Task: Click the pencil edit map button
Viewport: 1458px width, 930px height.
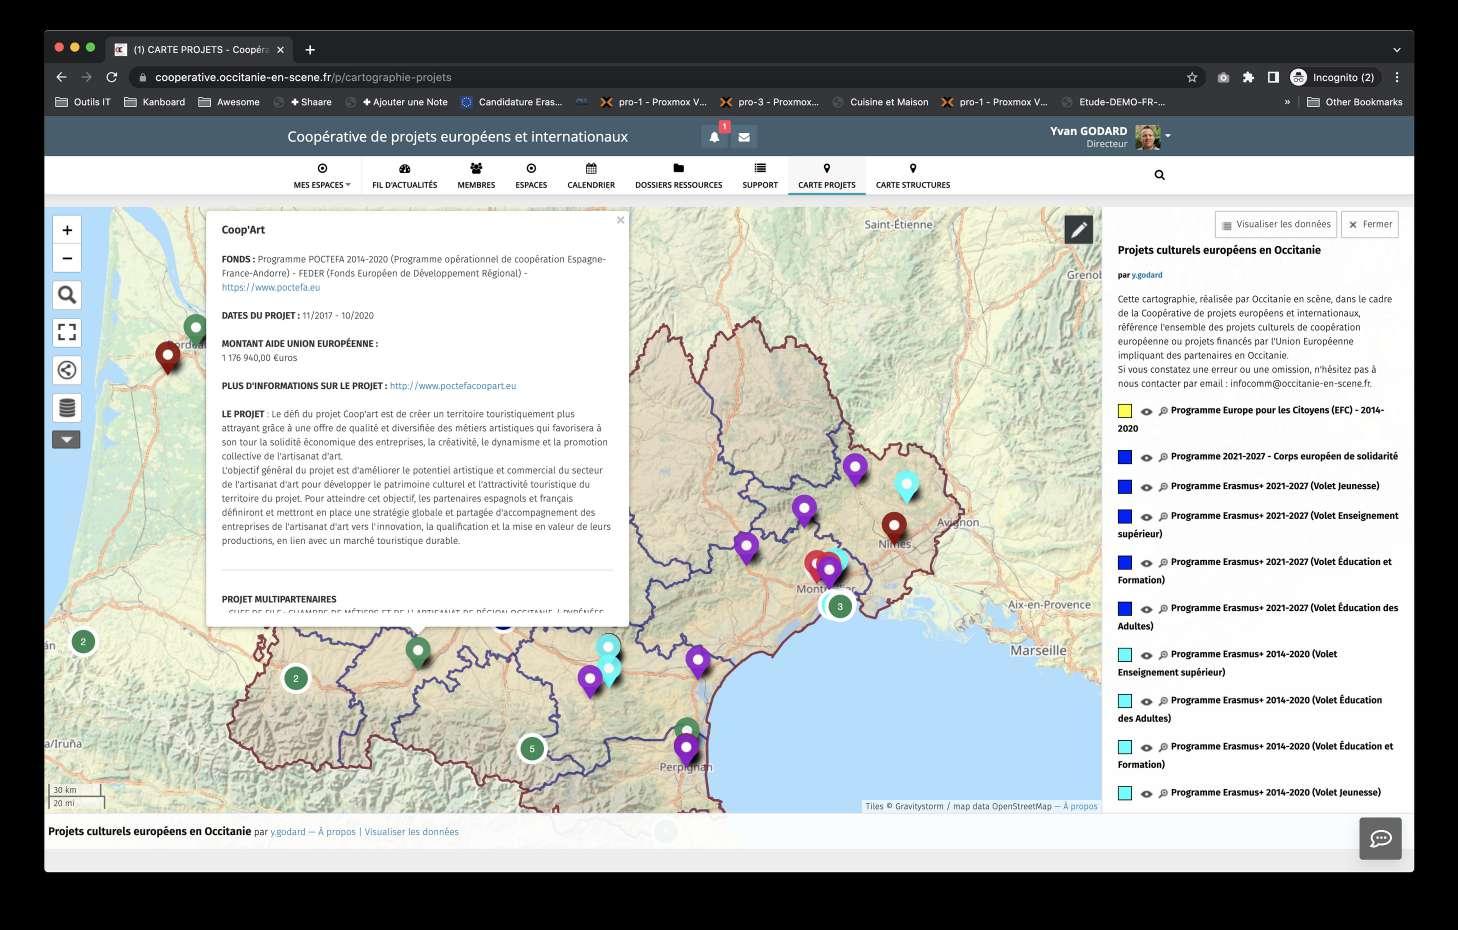Action: point(1078,230)
